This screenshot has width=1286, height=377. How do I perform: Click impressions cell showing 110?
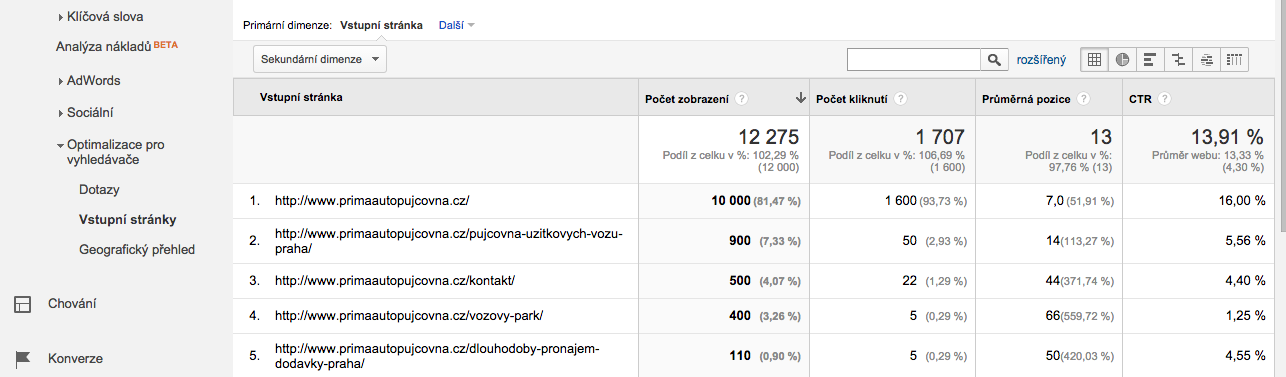740,356
